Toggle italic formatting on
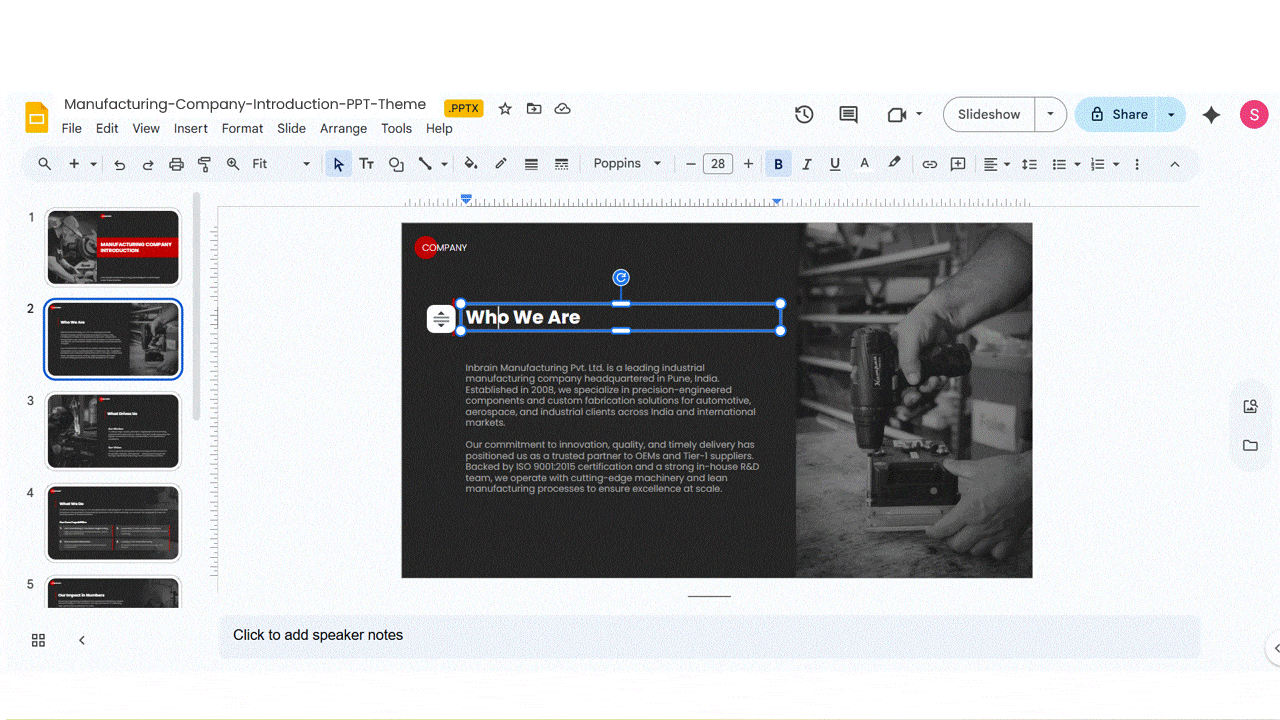Screen dimensions: 1280x720 point(806,163)
